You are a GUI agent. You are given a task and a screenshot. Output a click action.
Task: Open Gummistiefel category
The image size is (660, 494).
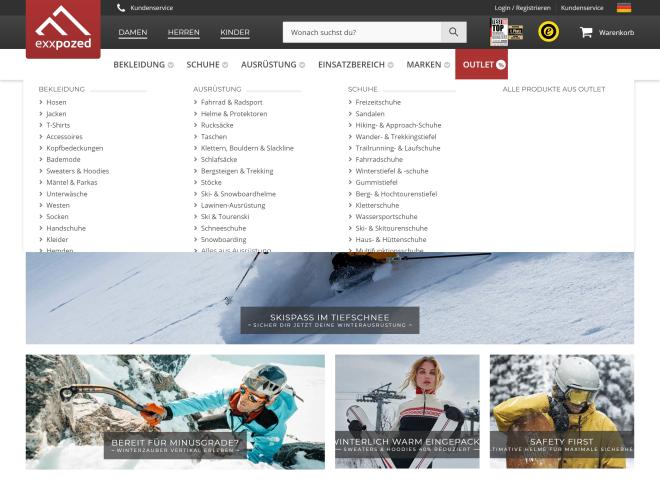(376, 182)
